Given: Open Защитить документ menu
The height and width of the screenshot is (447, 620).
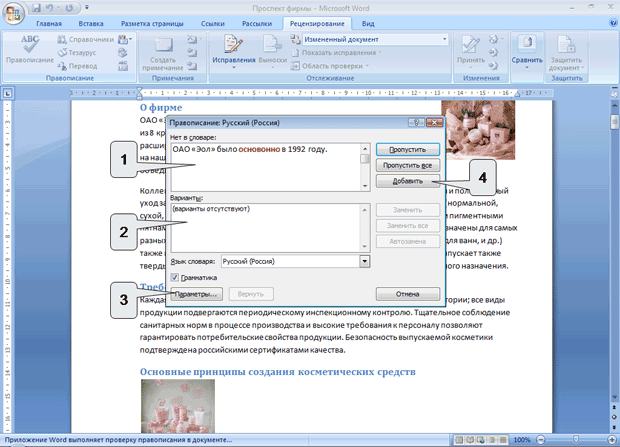Looking at the screenshot, I should (x=566, y=53).
